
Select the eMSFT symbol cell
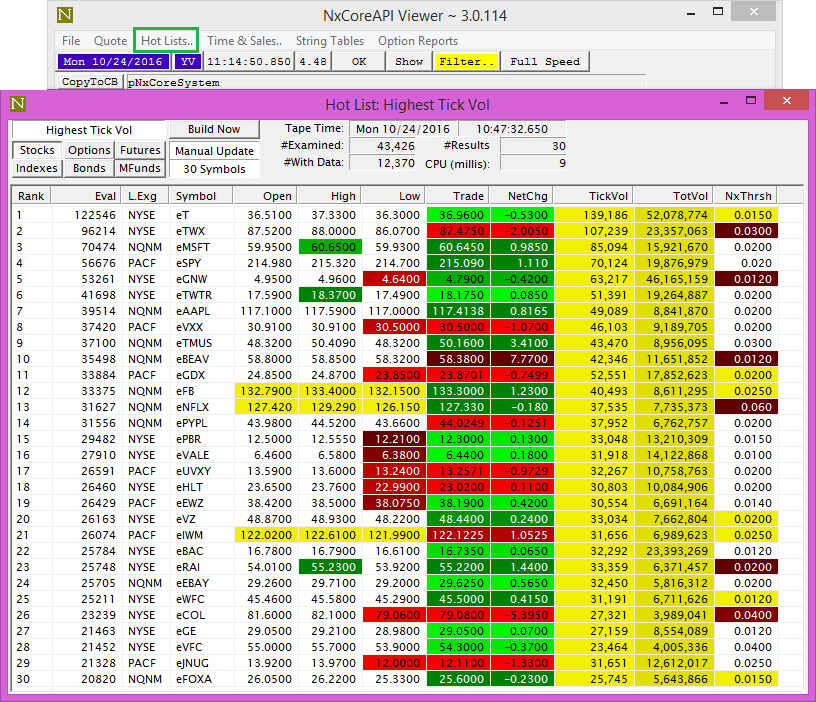pos(201,247)
